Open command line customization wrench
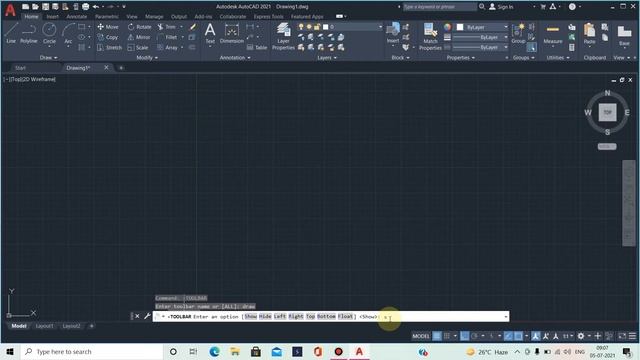 tap(147, 316)
